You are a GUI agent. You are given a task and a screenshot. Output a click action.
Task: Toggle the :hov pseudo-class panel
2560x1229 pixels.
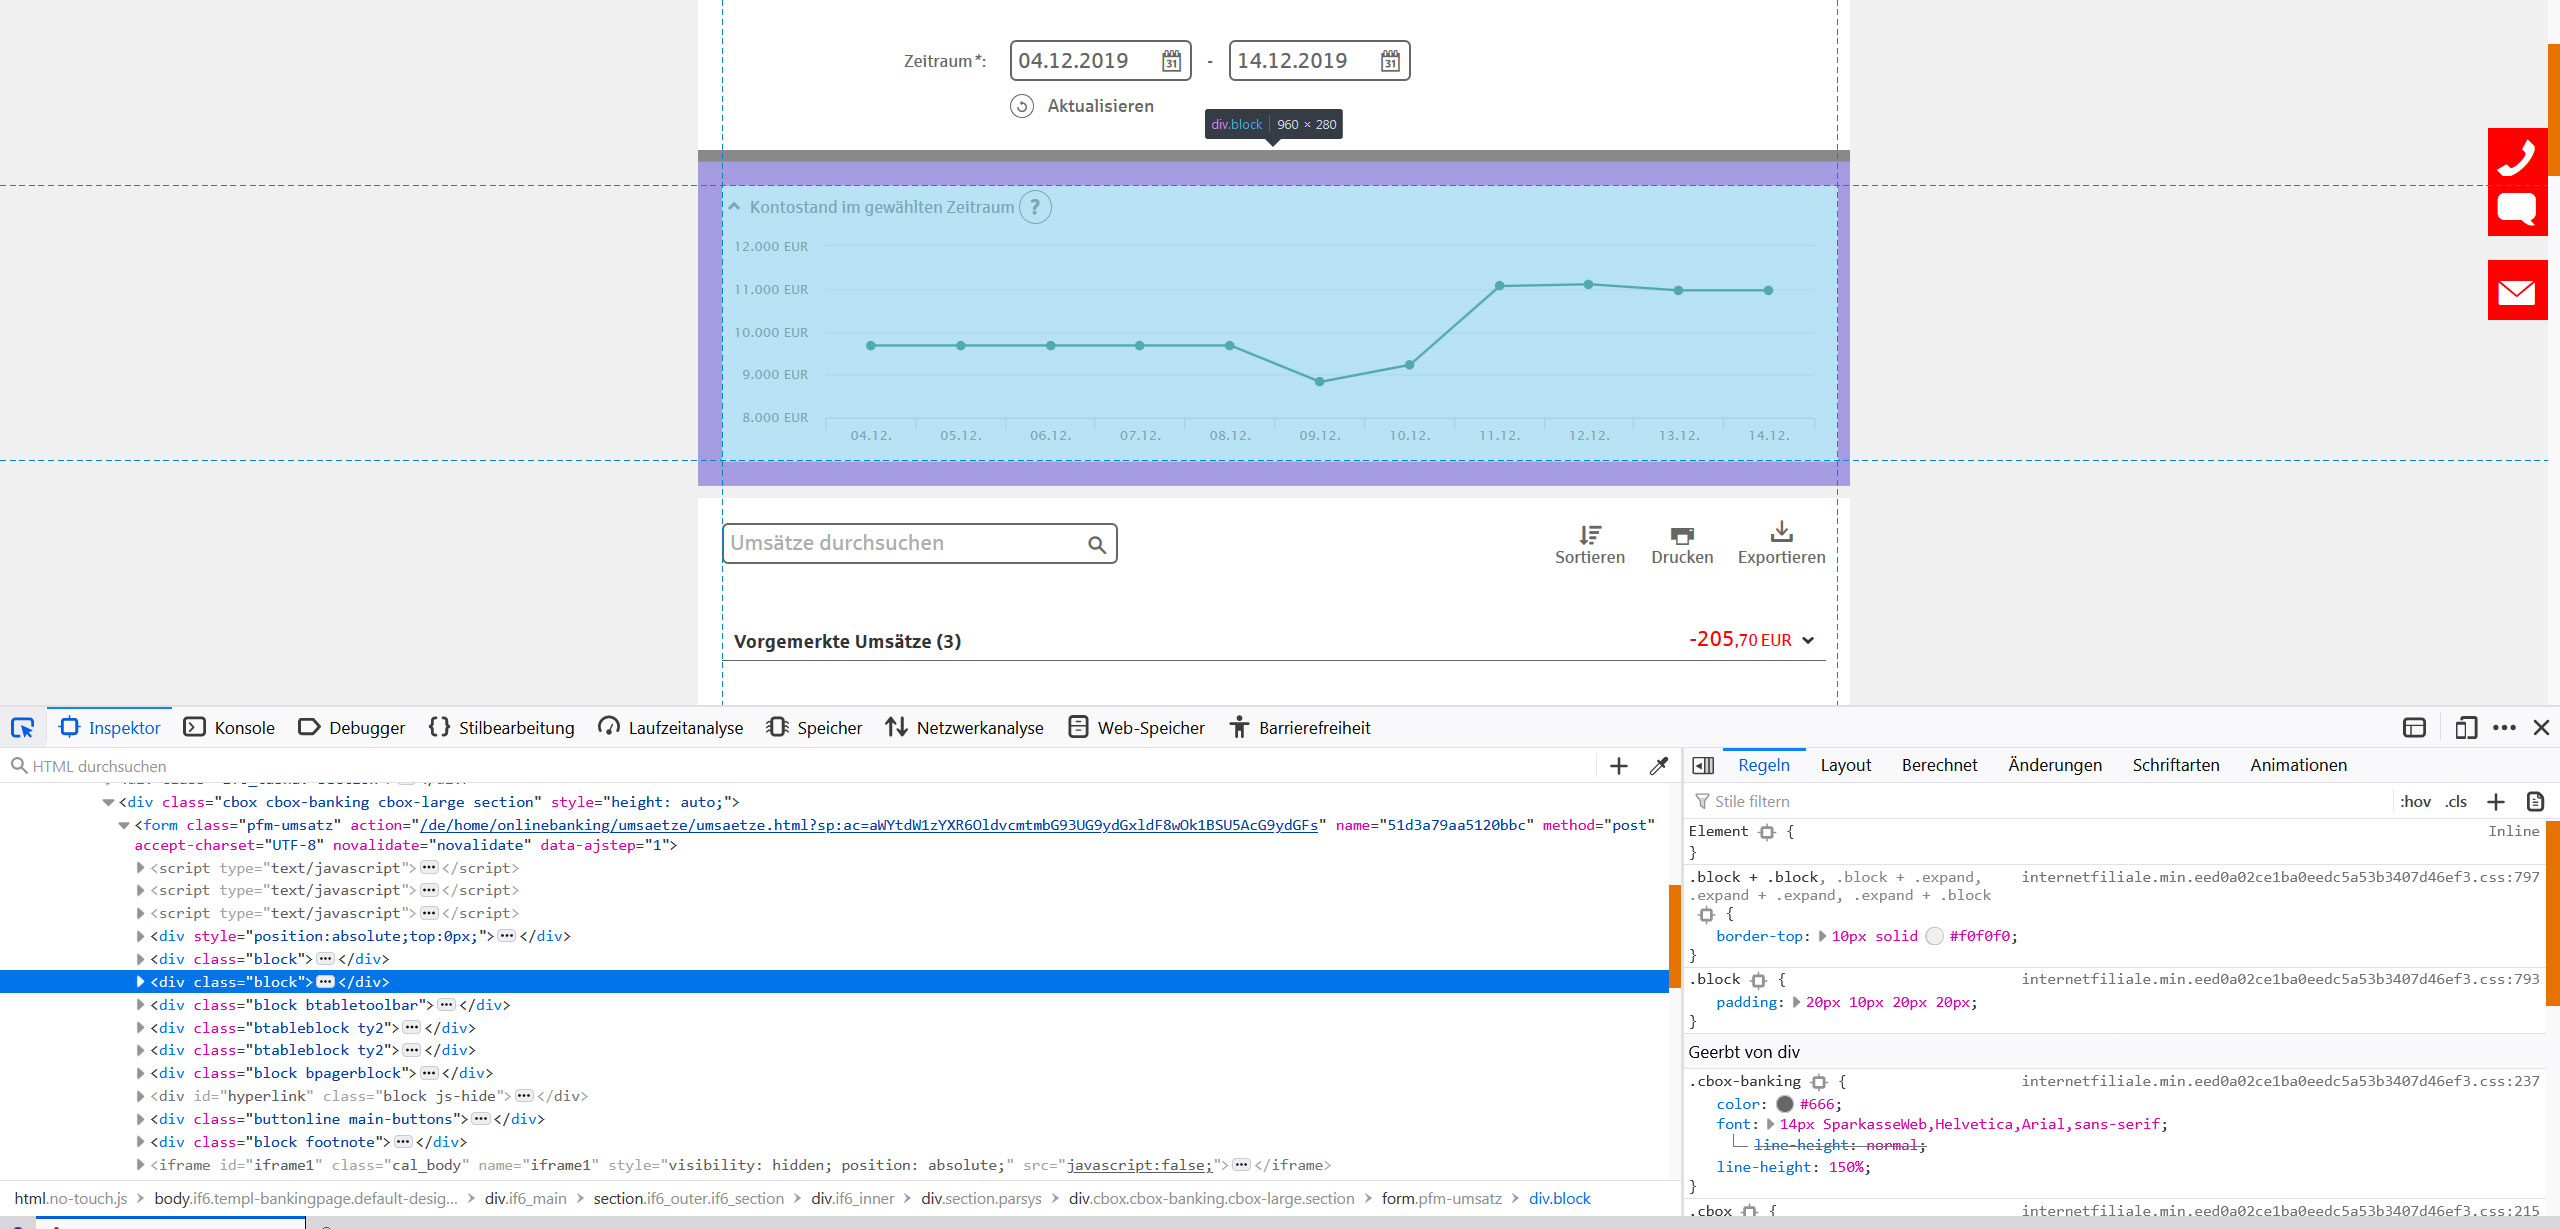click(2415, 801)
